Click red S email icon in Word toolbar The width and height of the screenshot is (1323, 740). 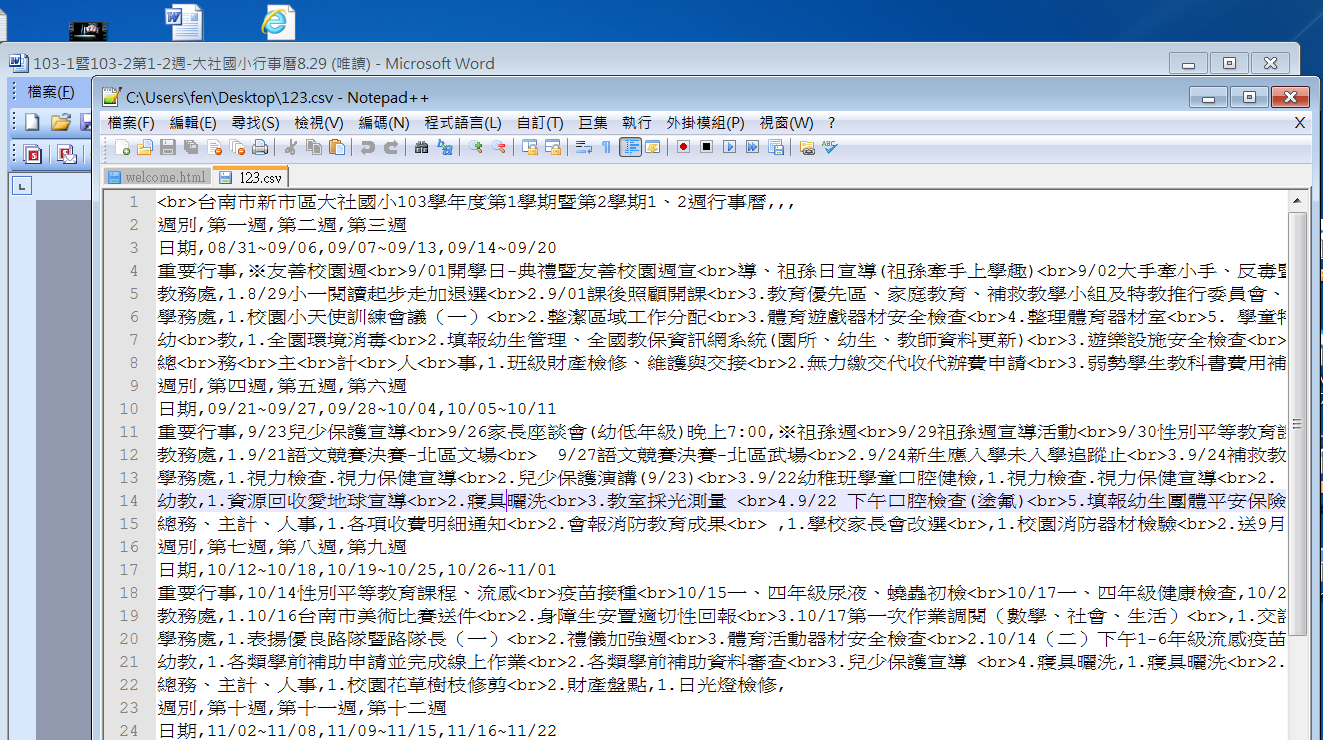(67, 154)
